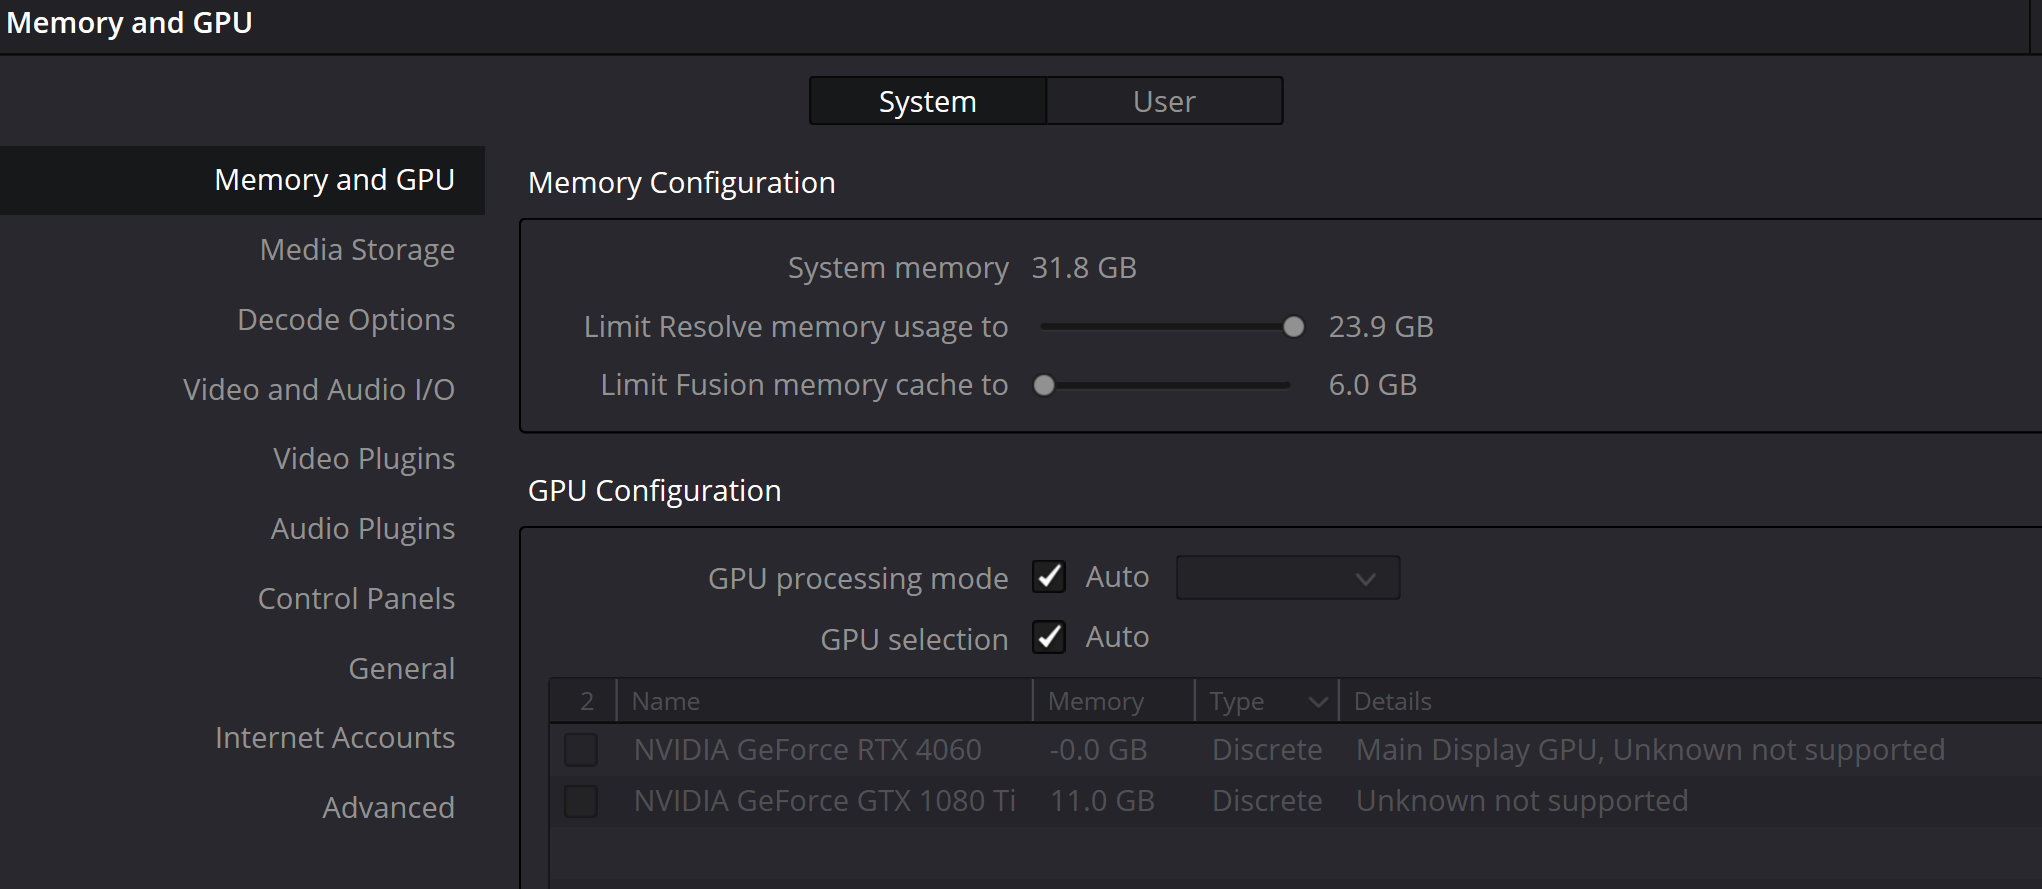Click the 11.0 GB memory cell
The height and width of the screenshot is (889, 2042).
point(1102,801)
